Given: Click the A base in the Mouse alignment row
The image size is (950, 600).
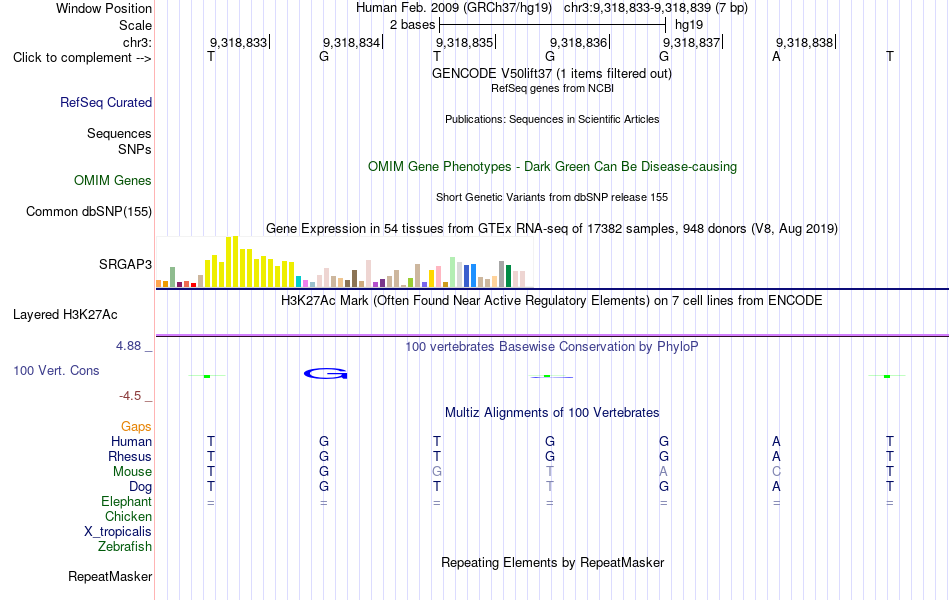Looking at the screenshot, I should click(663, 472).
